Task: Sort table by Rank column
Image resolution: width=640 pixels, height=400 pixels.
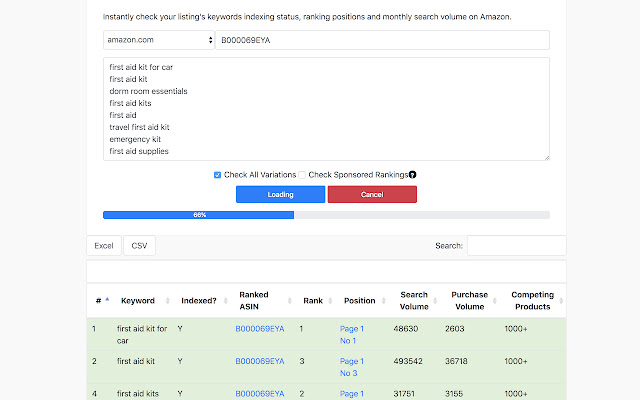Action: click(x=313, y=300)
